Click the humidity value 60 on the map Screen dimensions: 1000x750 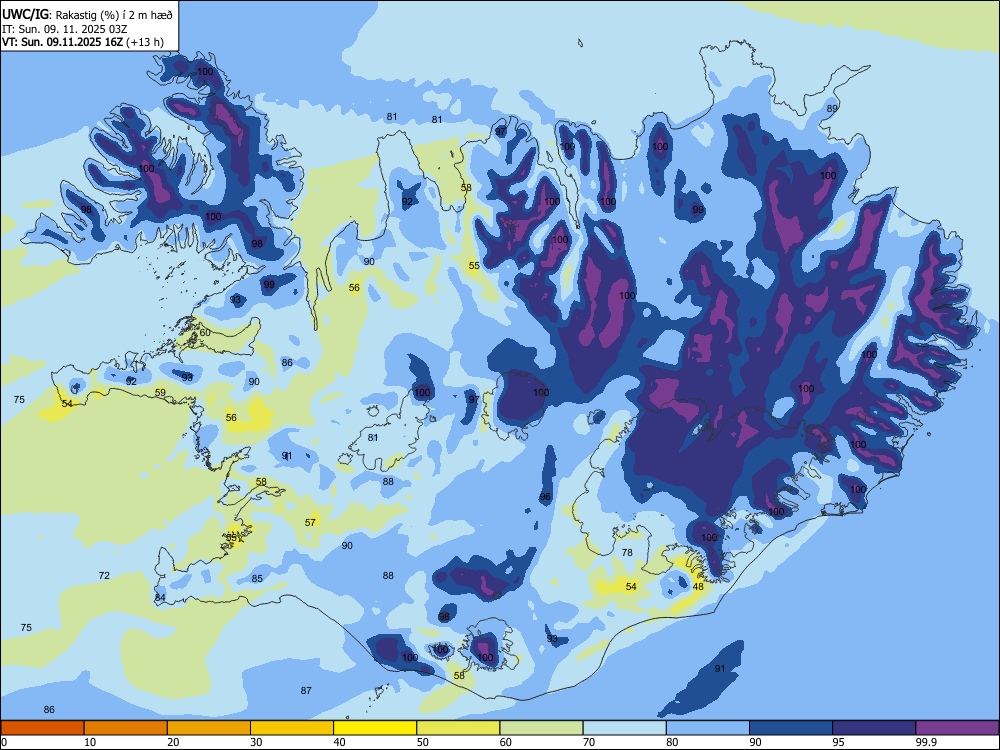205,332
